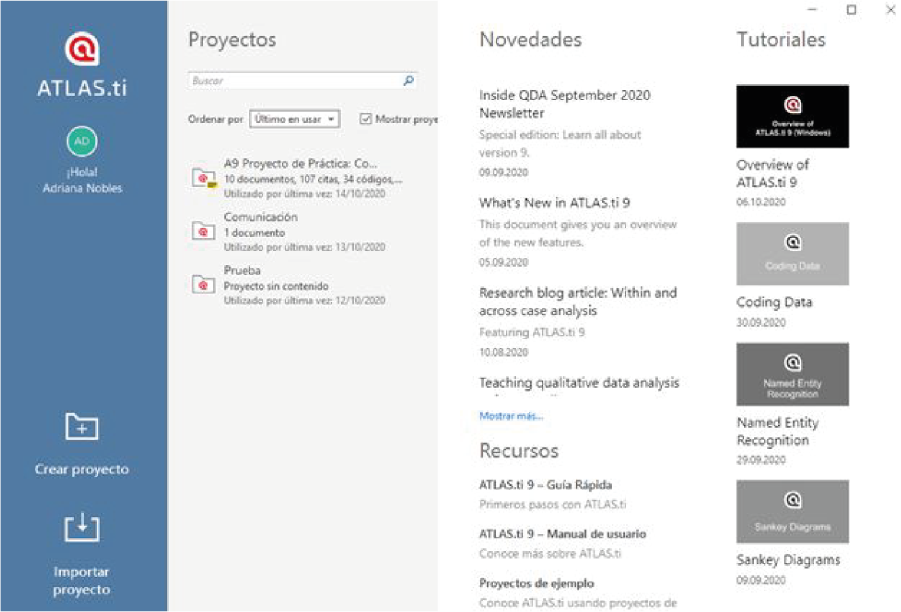This screenshot has height=612, width=901.
Task: Click the Adriana Nobles user name
Action: point(82,188)
